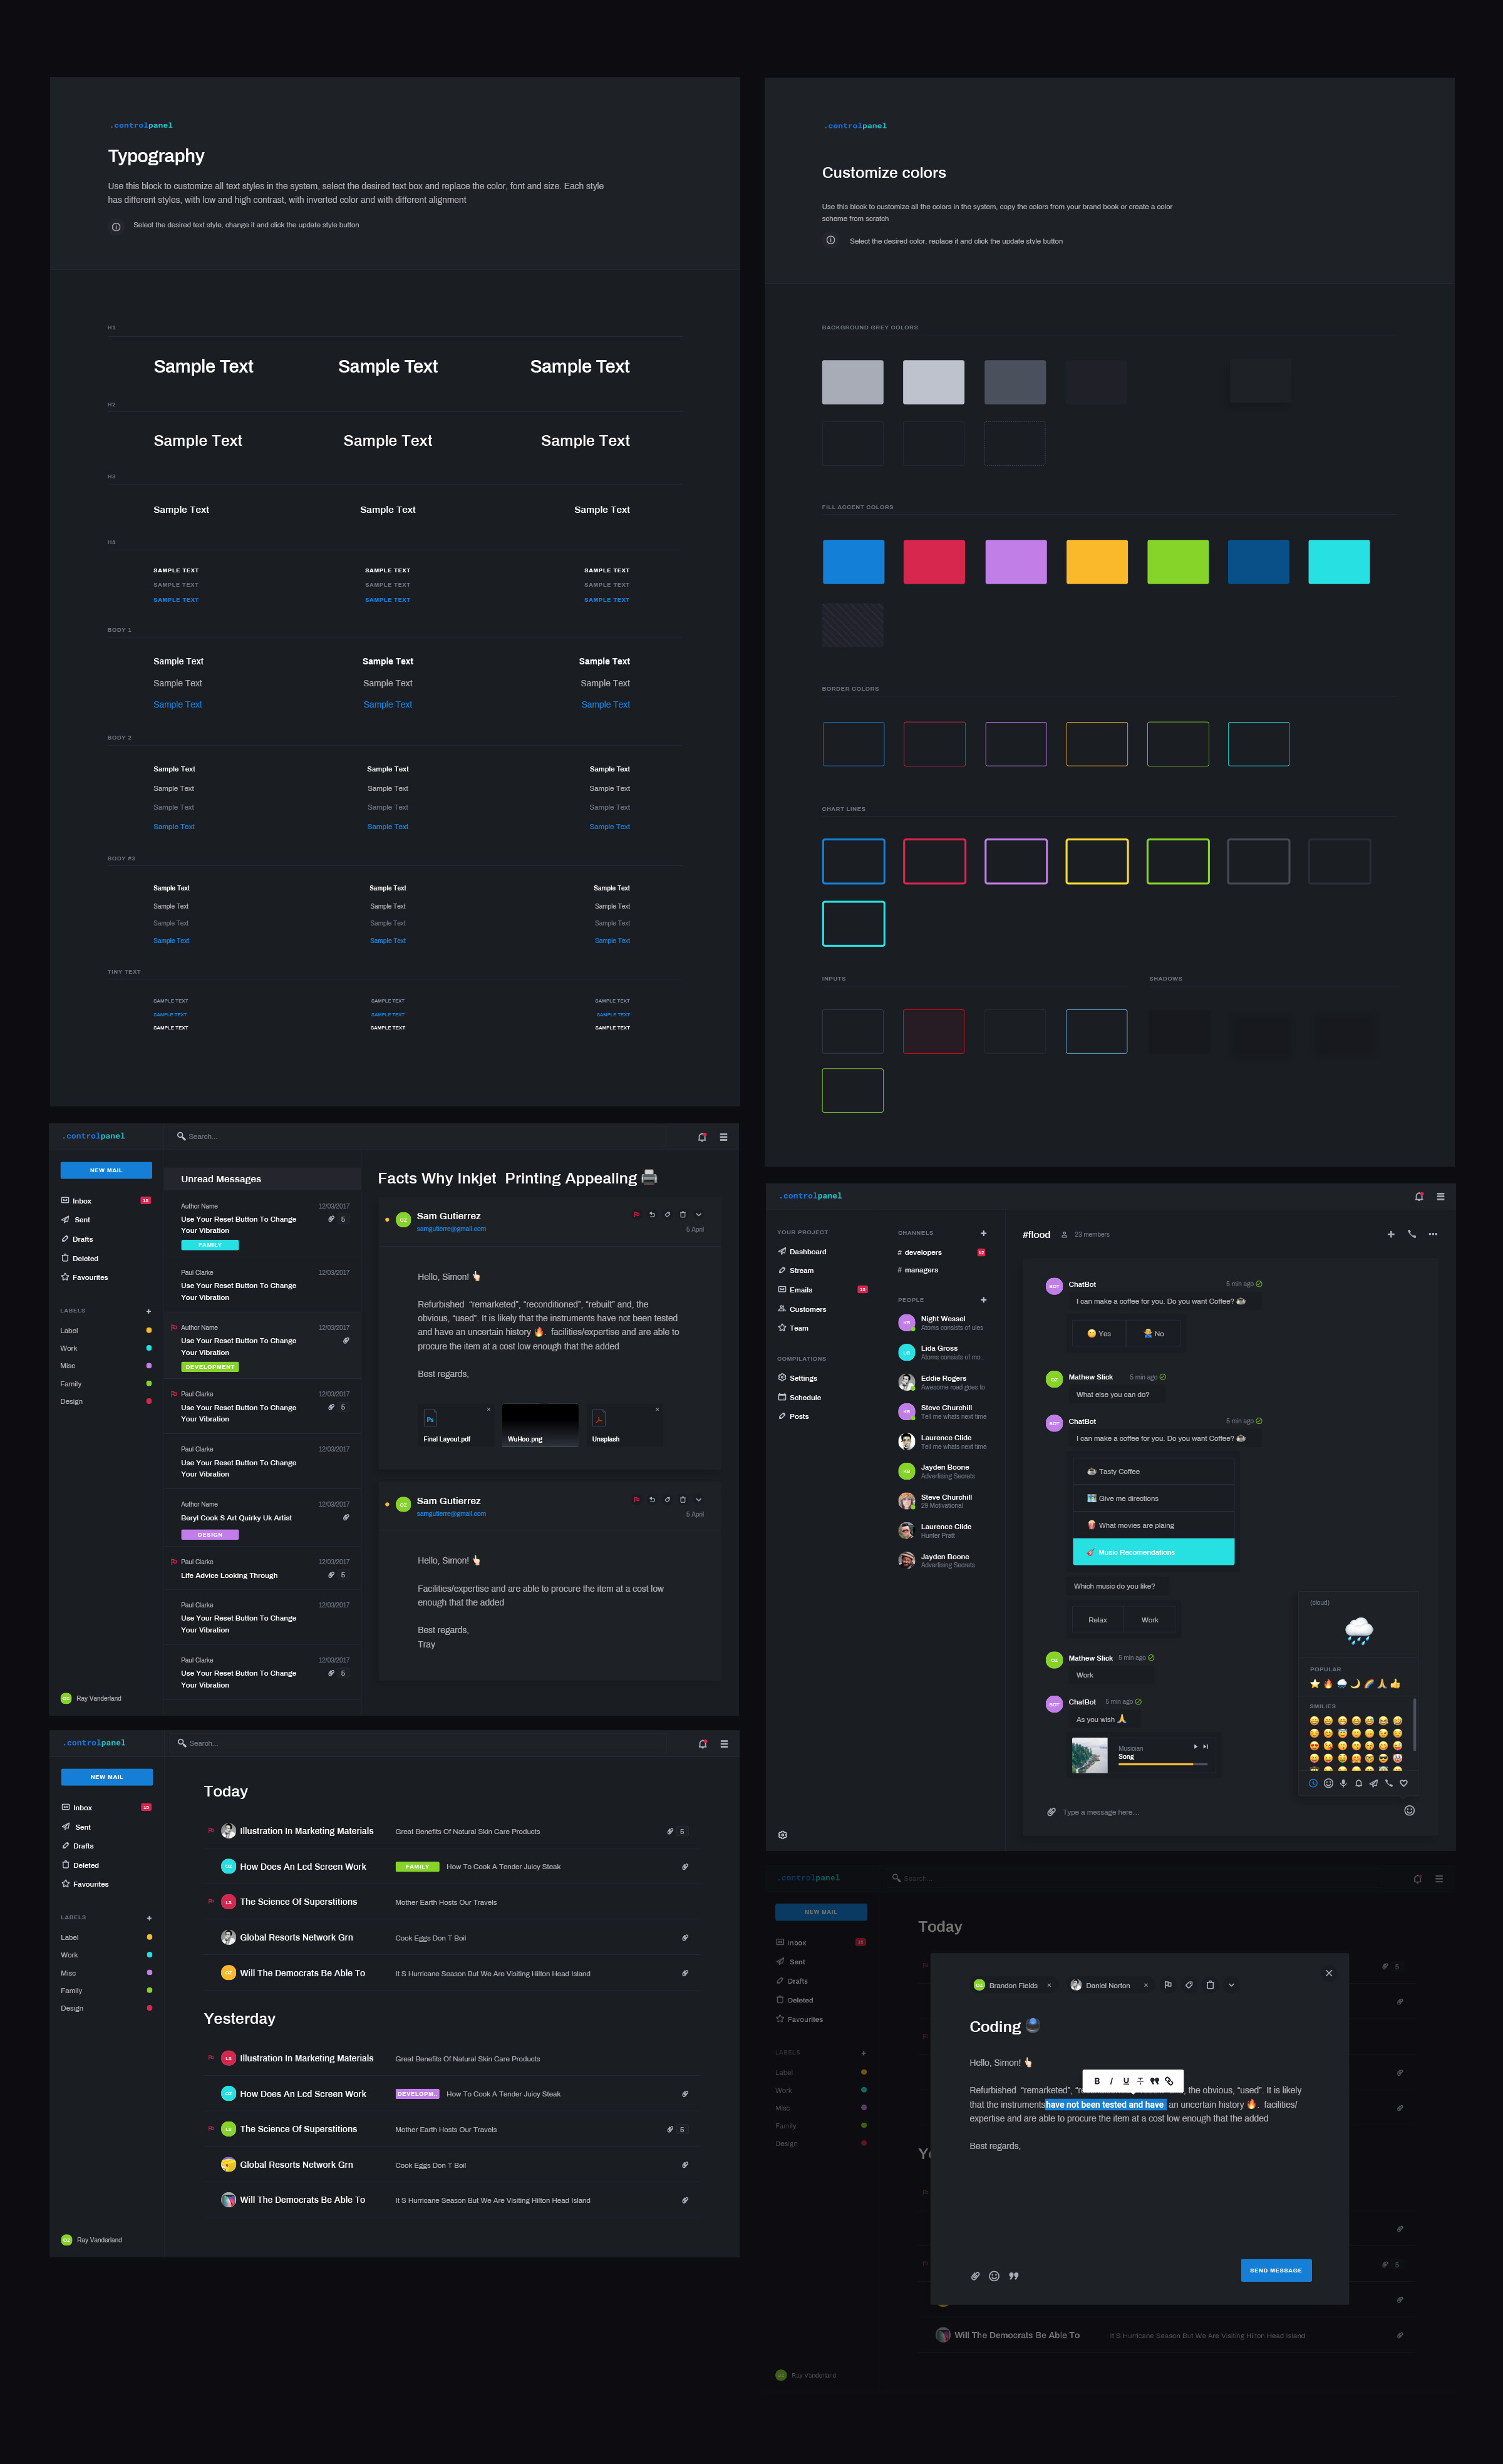Open the emoji picker in the compose modal
The height and width of the screenshot is (2464, 1503).
coord(994,2275)
